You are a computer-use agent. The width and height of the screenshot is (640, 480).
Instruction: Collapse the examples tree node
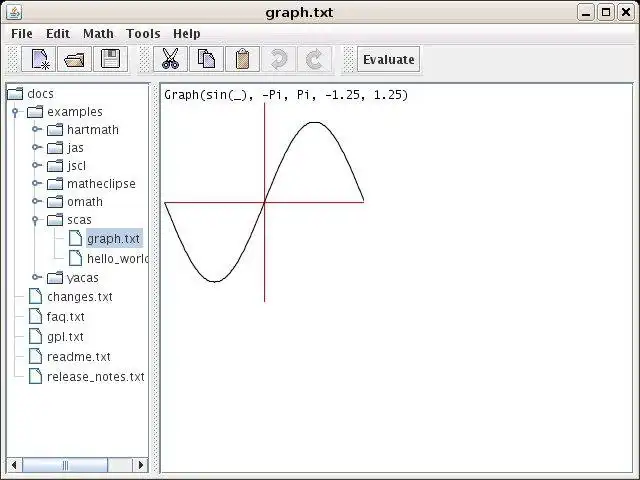[x=16, y=111]
